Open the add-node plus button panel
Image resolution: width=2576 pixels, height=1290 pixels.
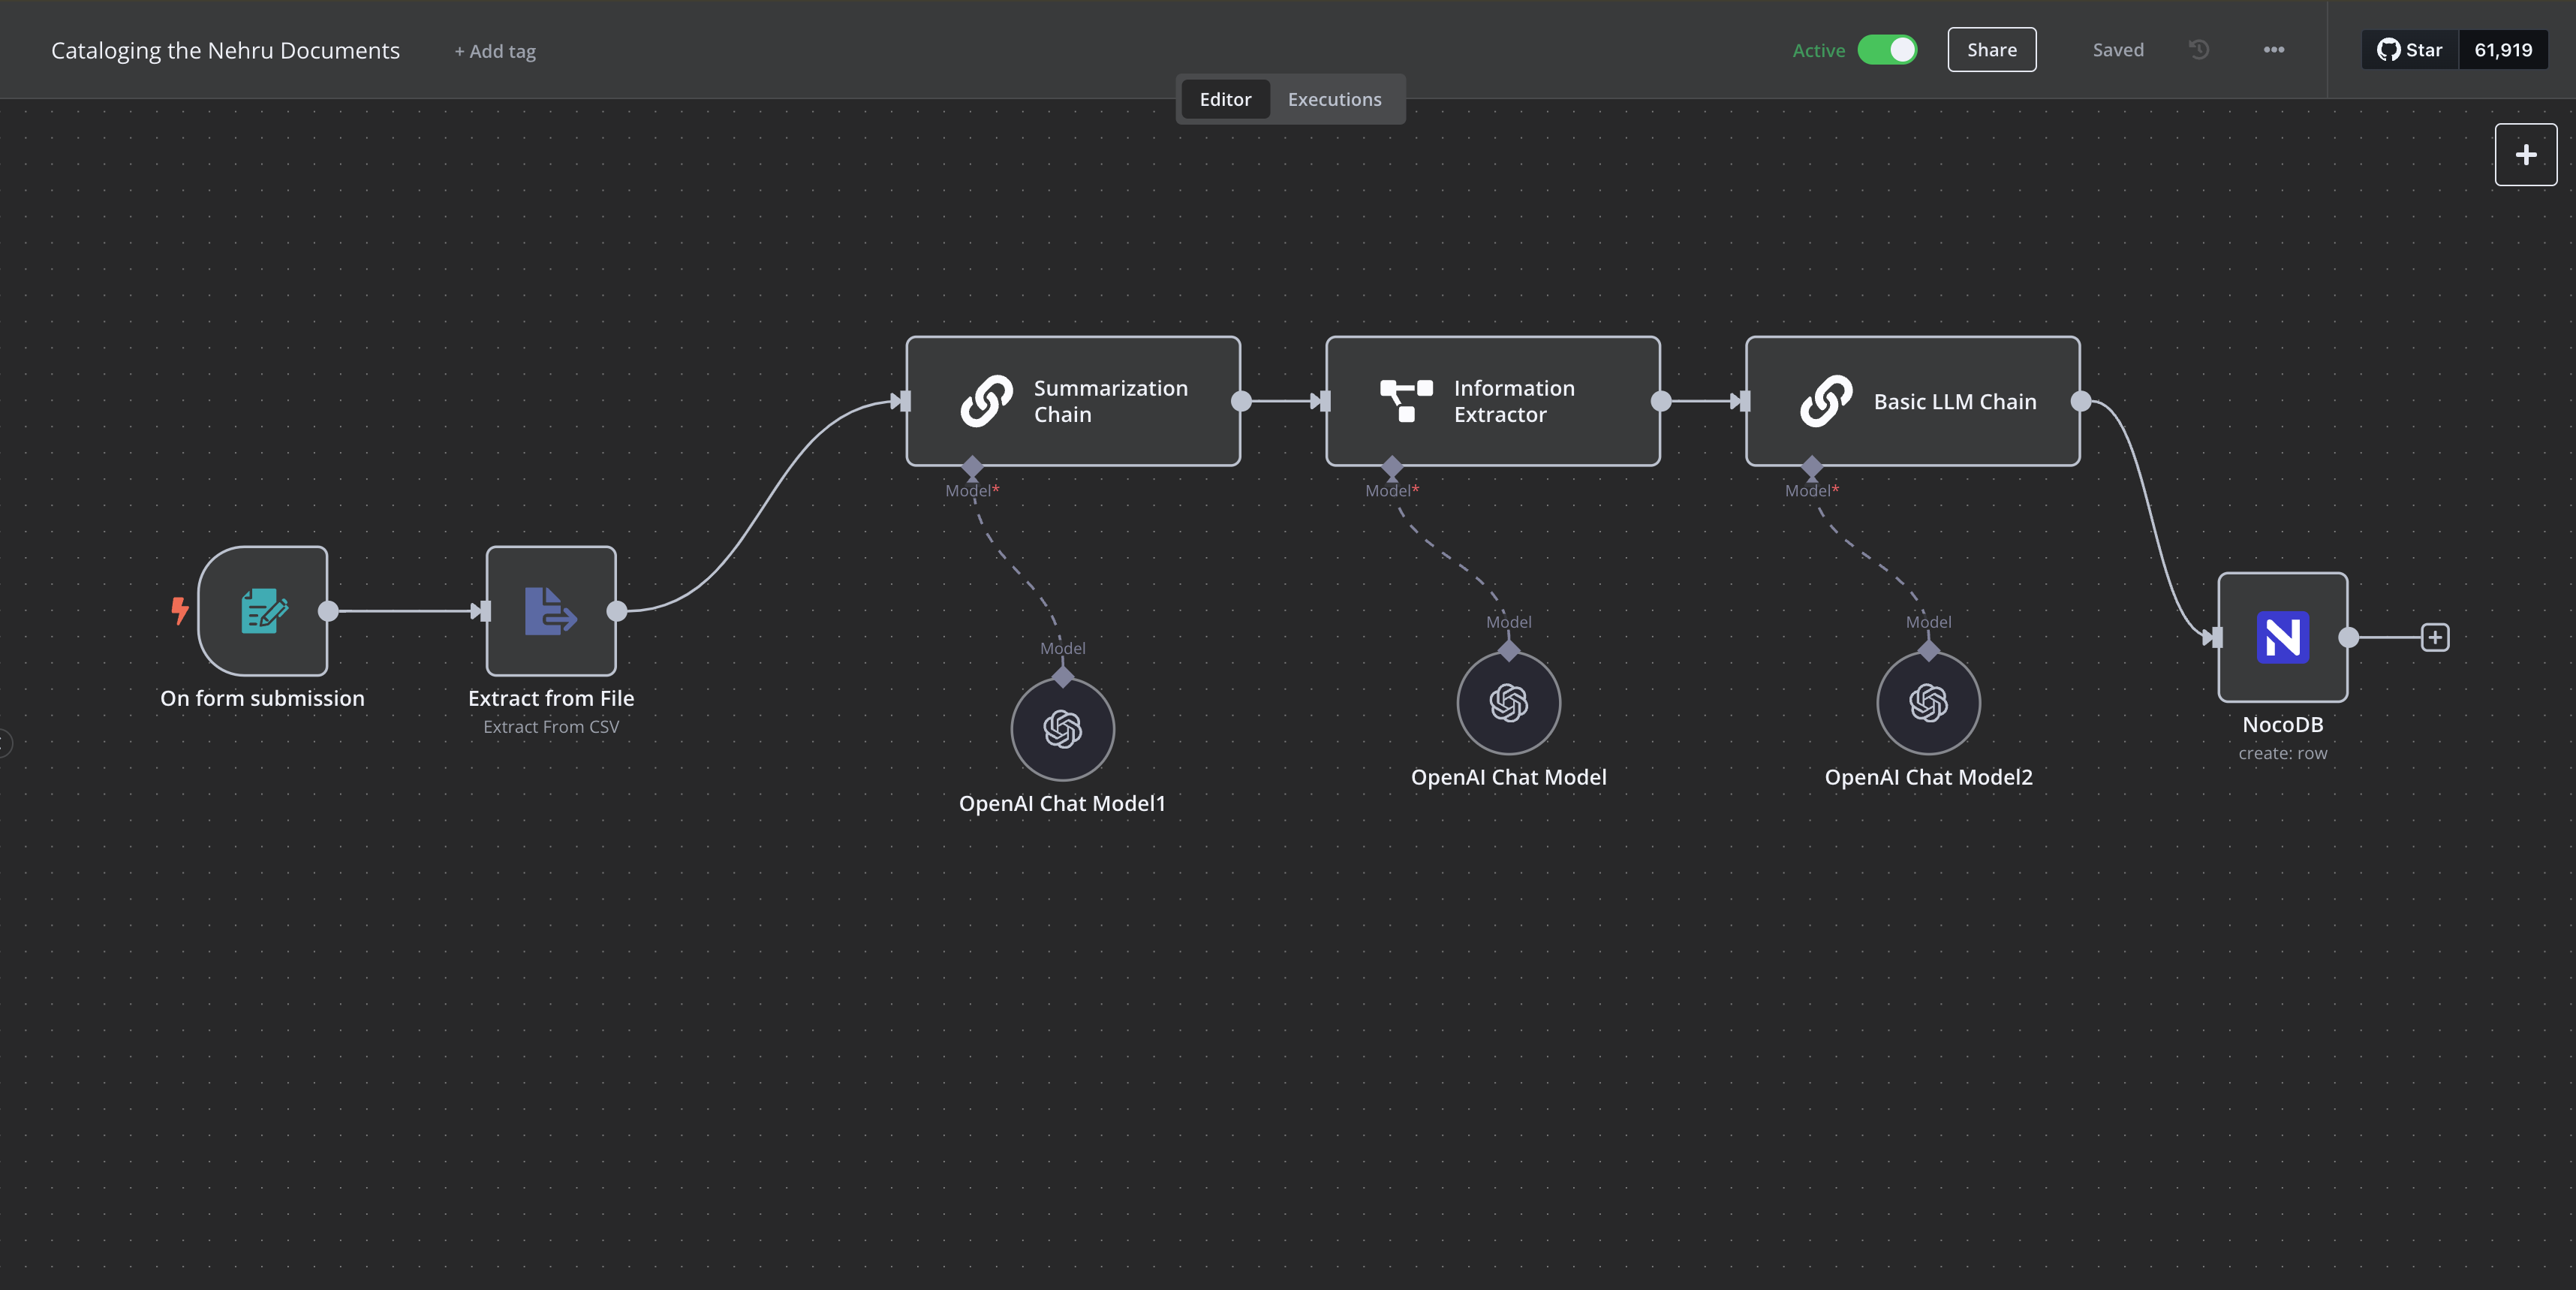(x=2525, y=155)
